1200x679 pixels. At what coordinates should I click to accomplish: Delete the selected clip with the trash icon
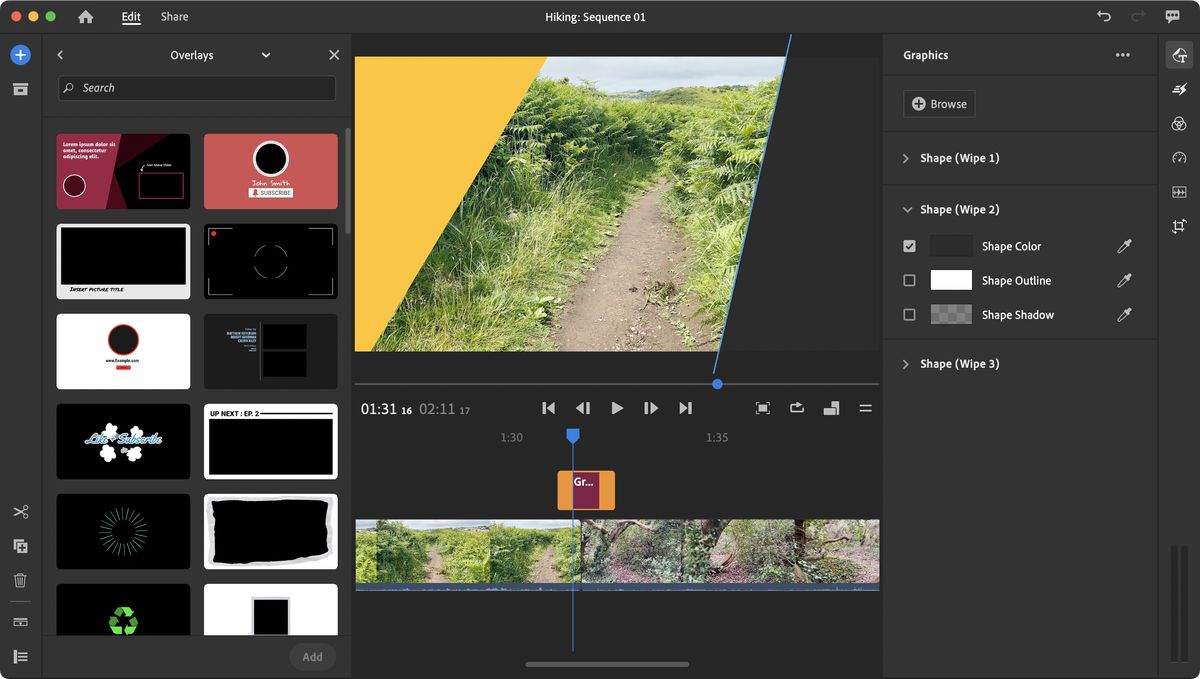(x=20, y=581)
